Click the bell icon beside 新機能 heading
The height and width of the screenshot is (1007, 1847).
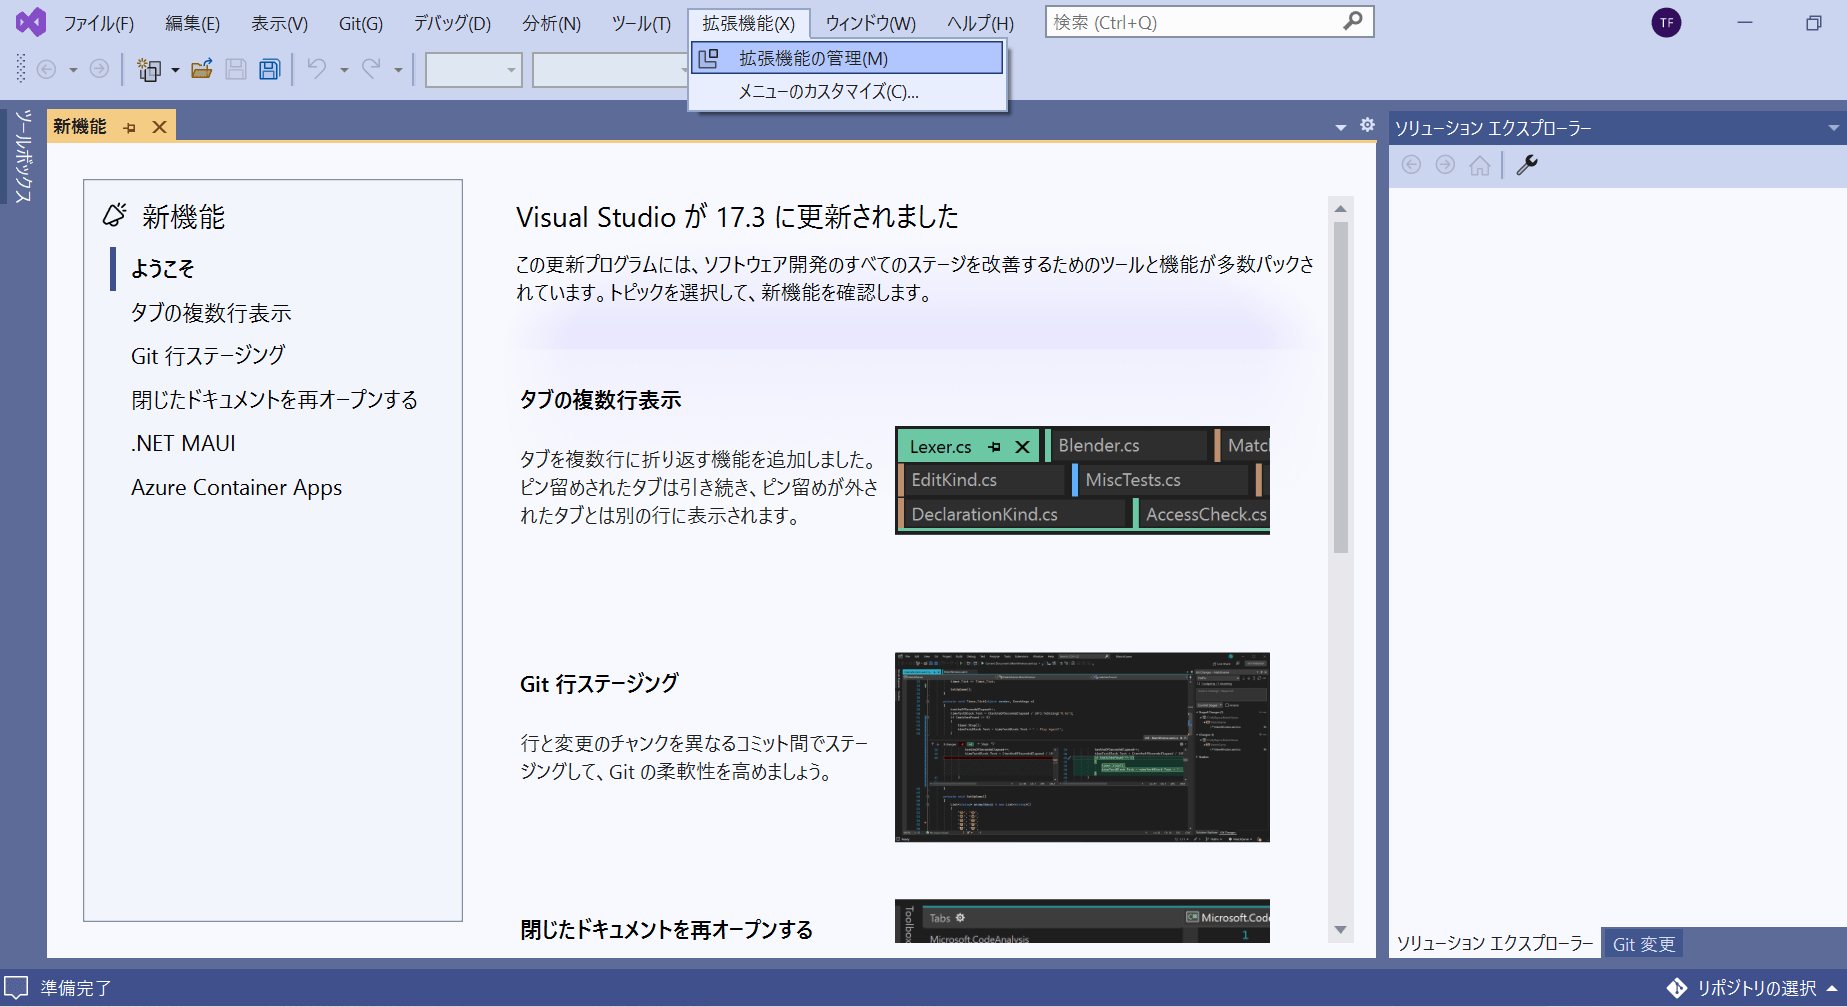pos(115,215)
